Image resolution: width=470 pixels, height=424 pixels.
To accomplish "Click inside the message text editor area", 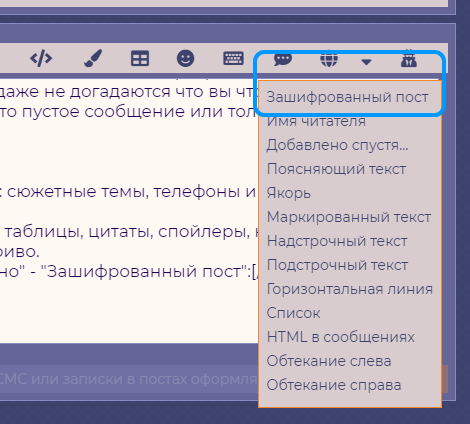I will (129, 211).
